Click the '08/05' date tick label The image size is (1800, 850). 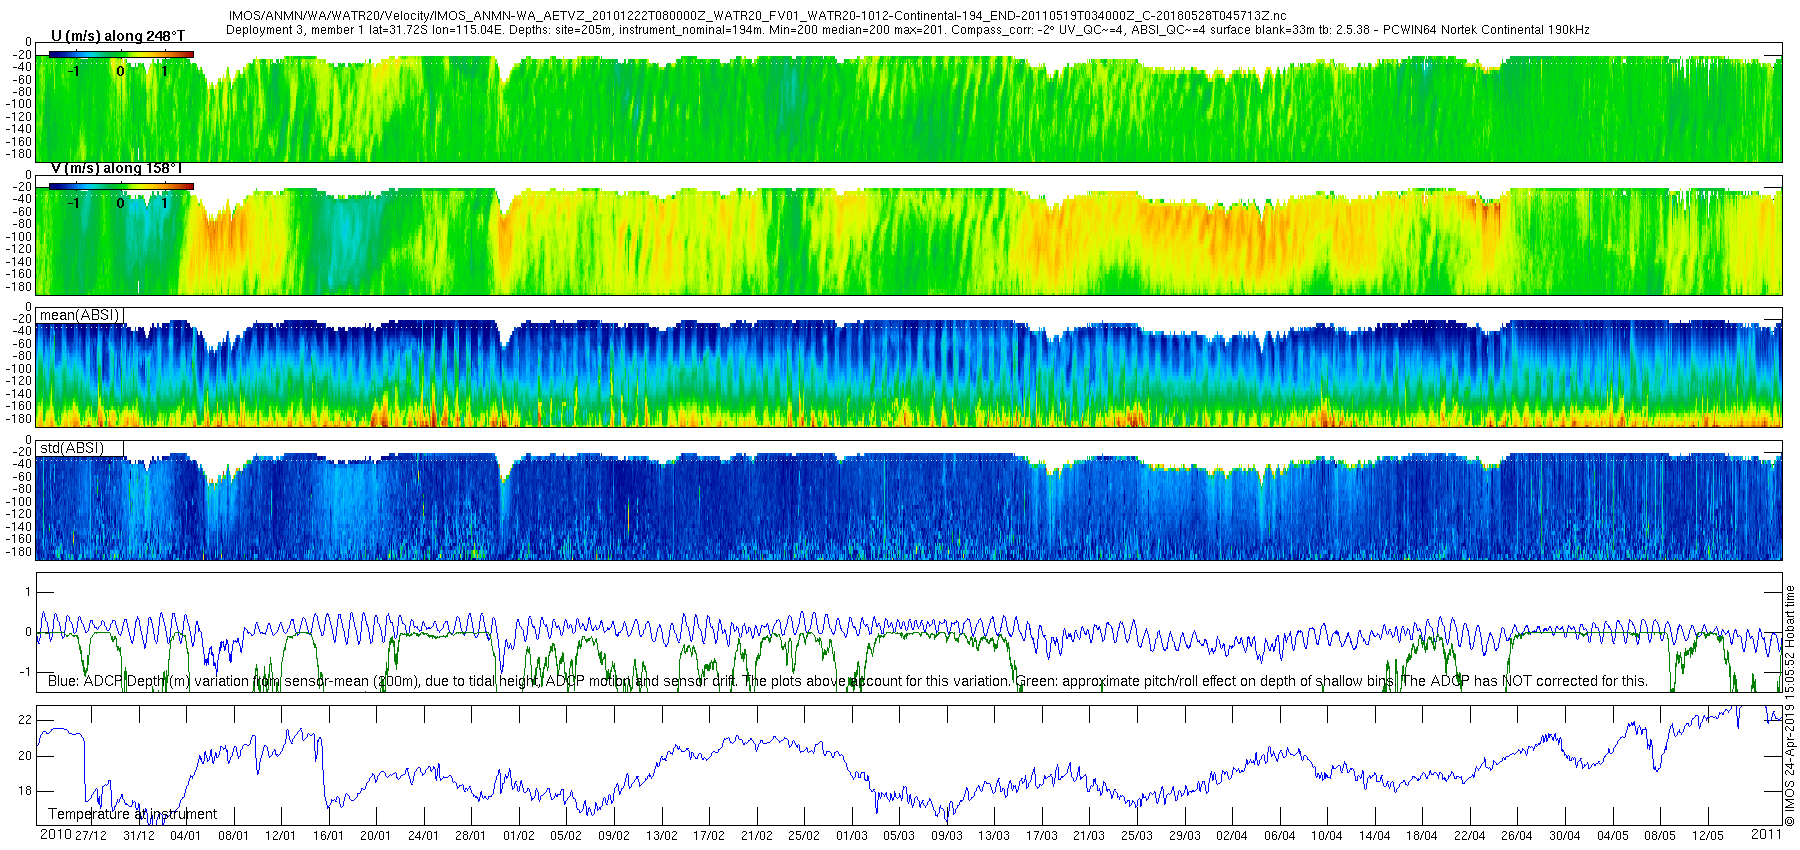1660,836
